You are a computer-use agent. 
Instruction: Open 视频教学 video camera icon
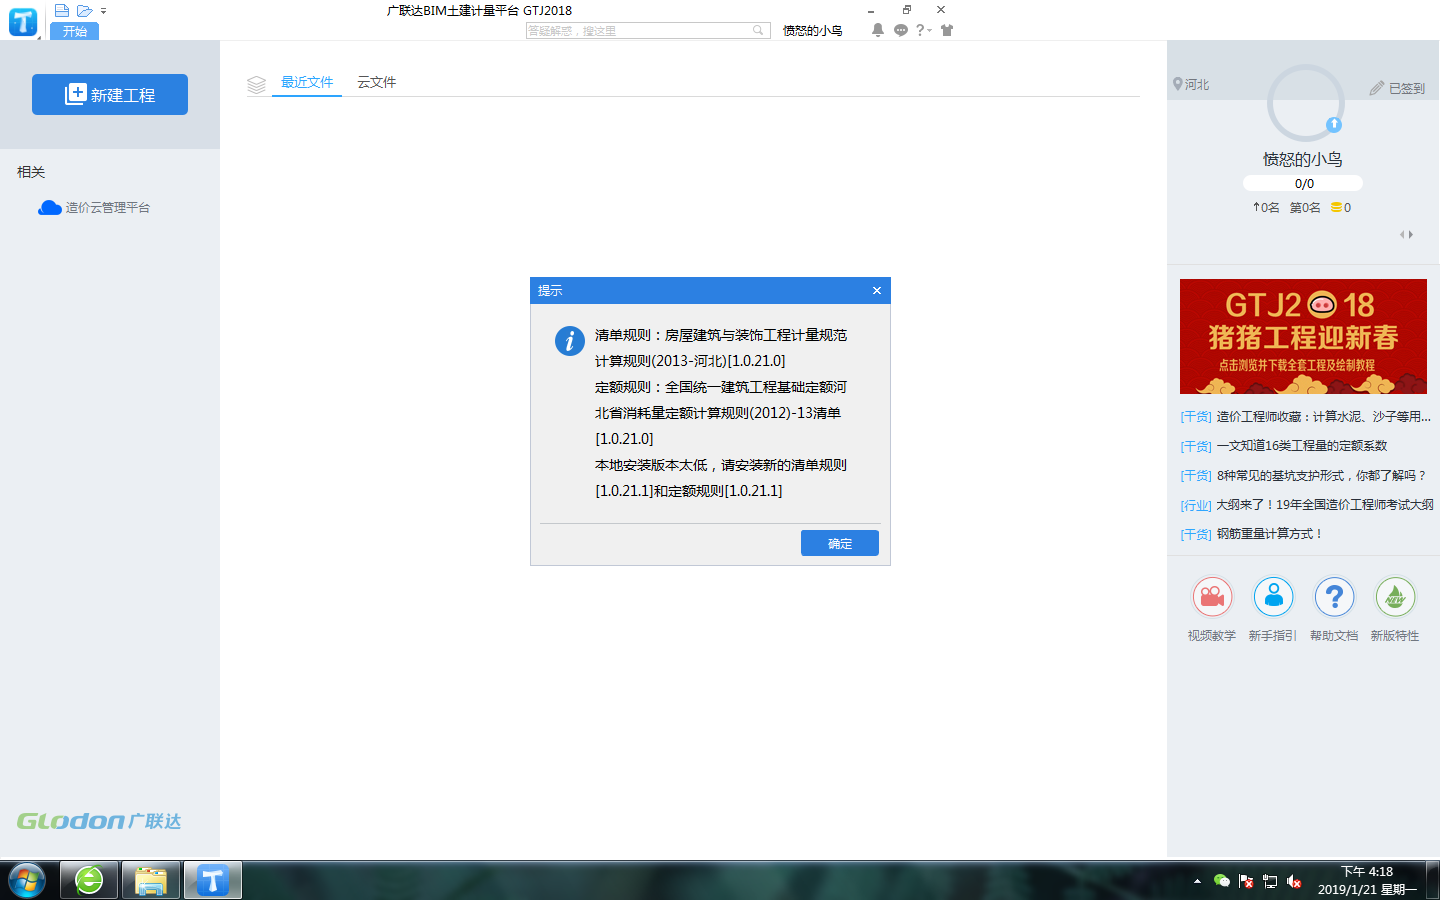[1212, 597]
